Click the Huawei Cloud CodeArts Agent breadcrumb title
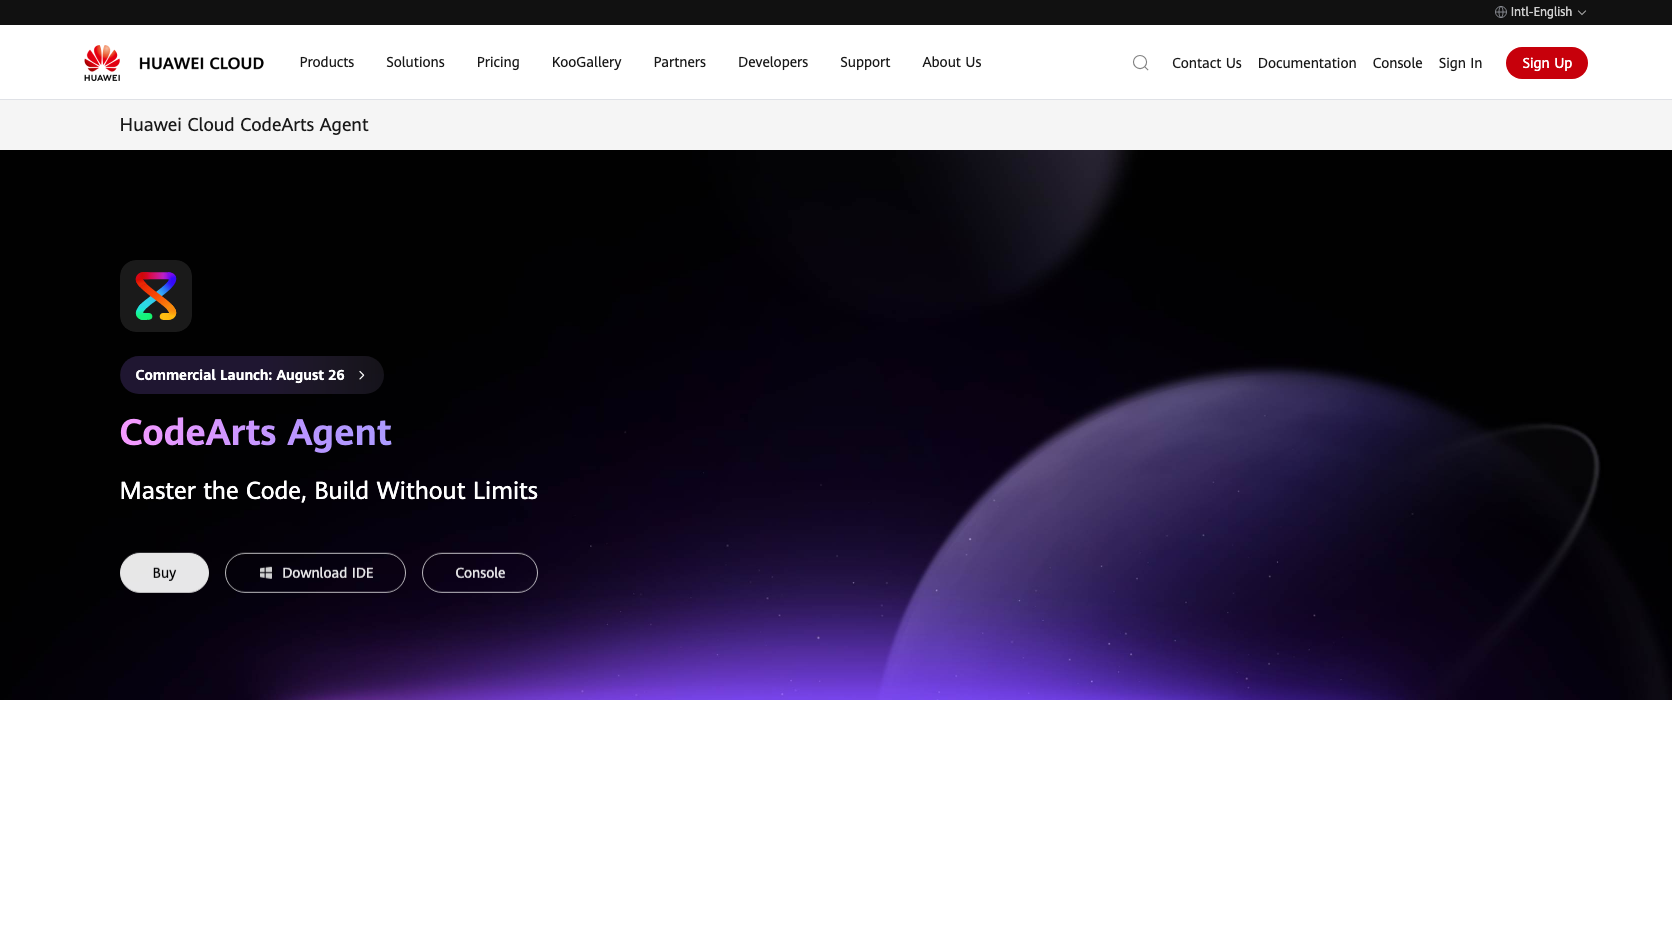 point(244,125)
